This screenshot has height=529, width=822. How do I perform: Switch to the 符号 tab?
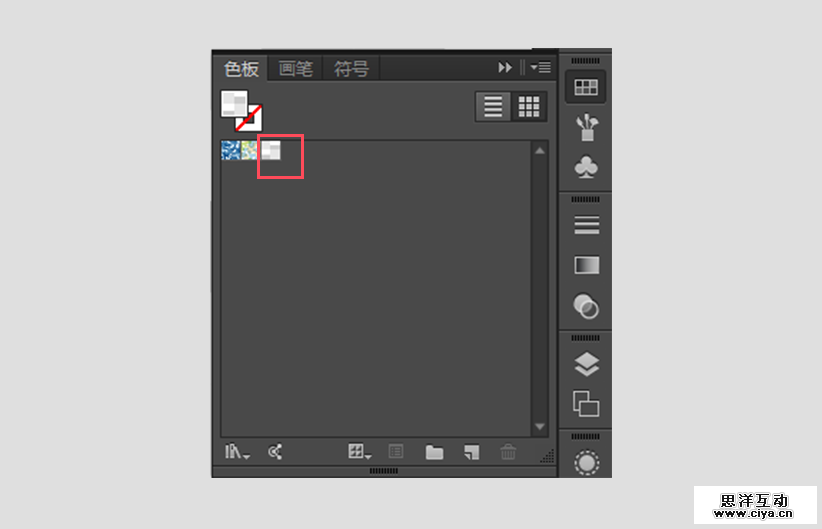coord(351,68)
